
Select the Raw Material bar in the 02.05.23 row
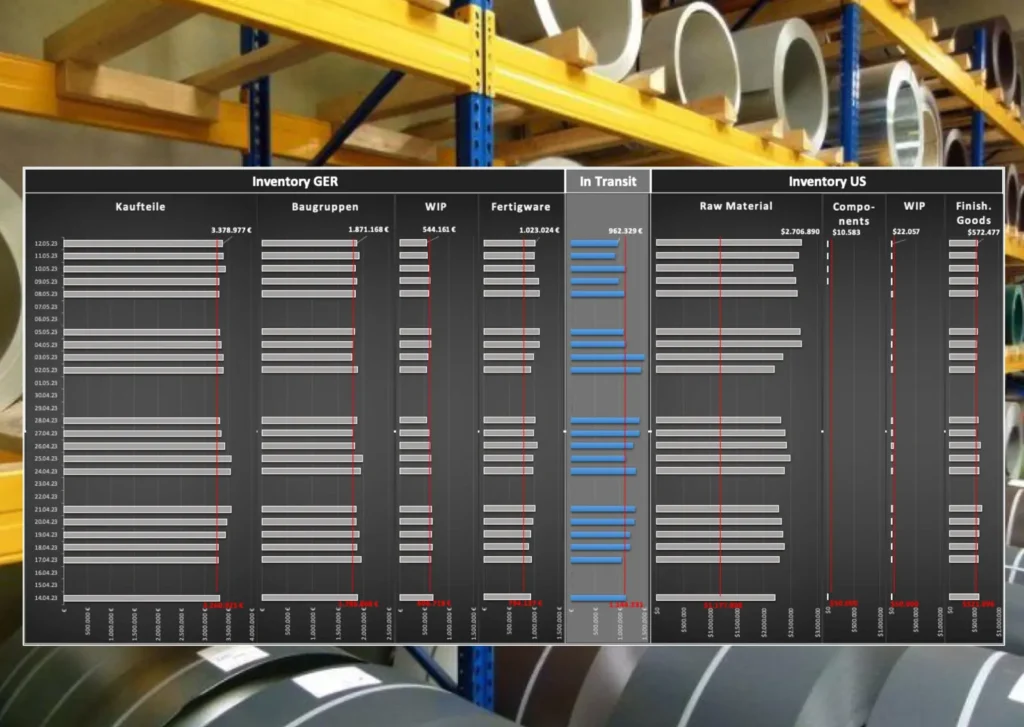pyautogui.click(x=715, y=370)
